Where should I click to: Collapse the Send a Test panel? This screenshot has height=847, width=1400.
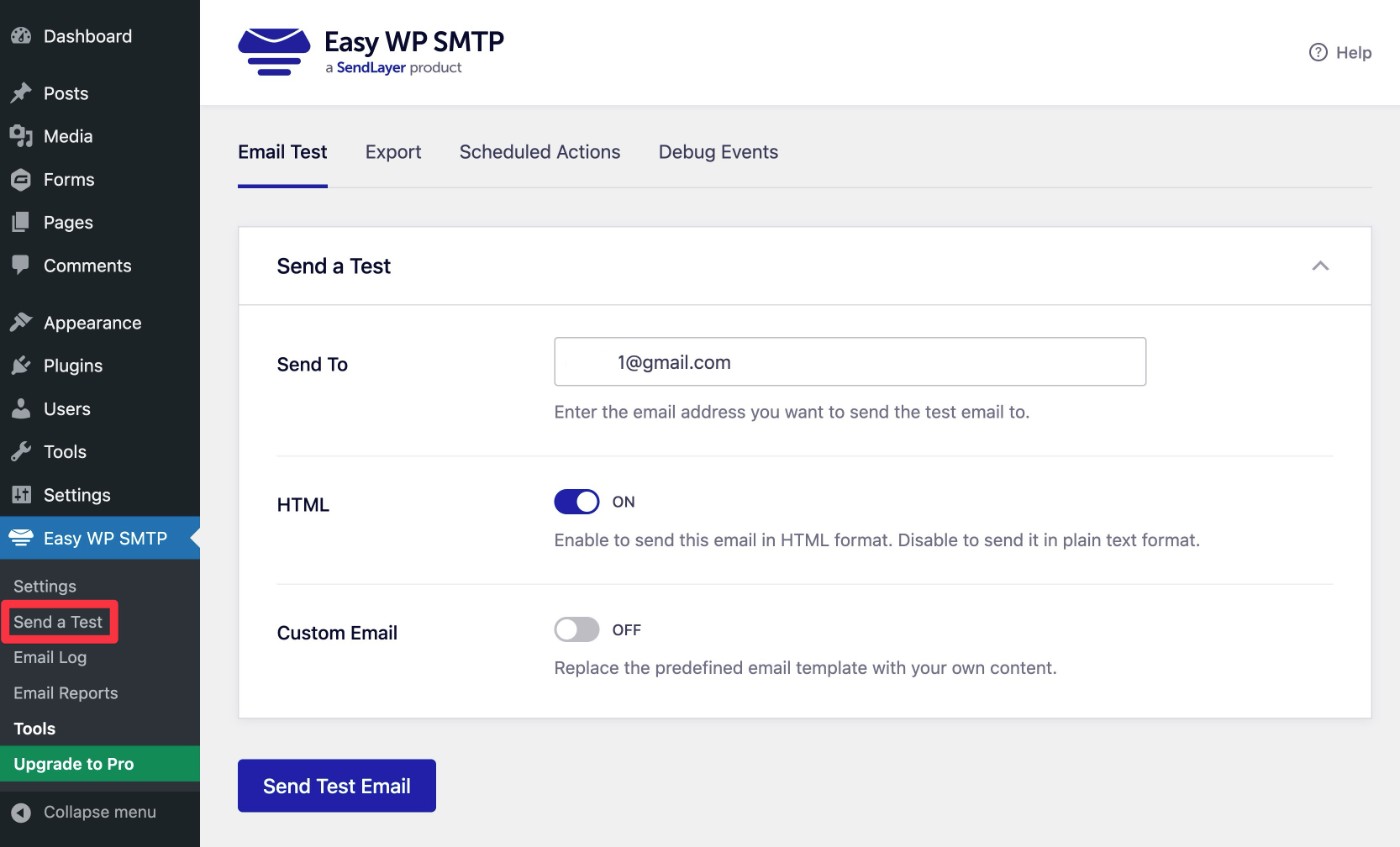(x=1320, y=265)
